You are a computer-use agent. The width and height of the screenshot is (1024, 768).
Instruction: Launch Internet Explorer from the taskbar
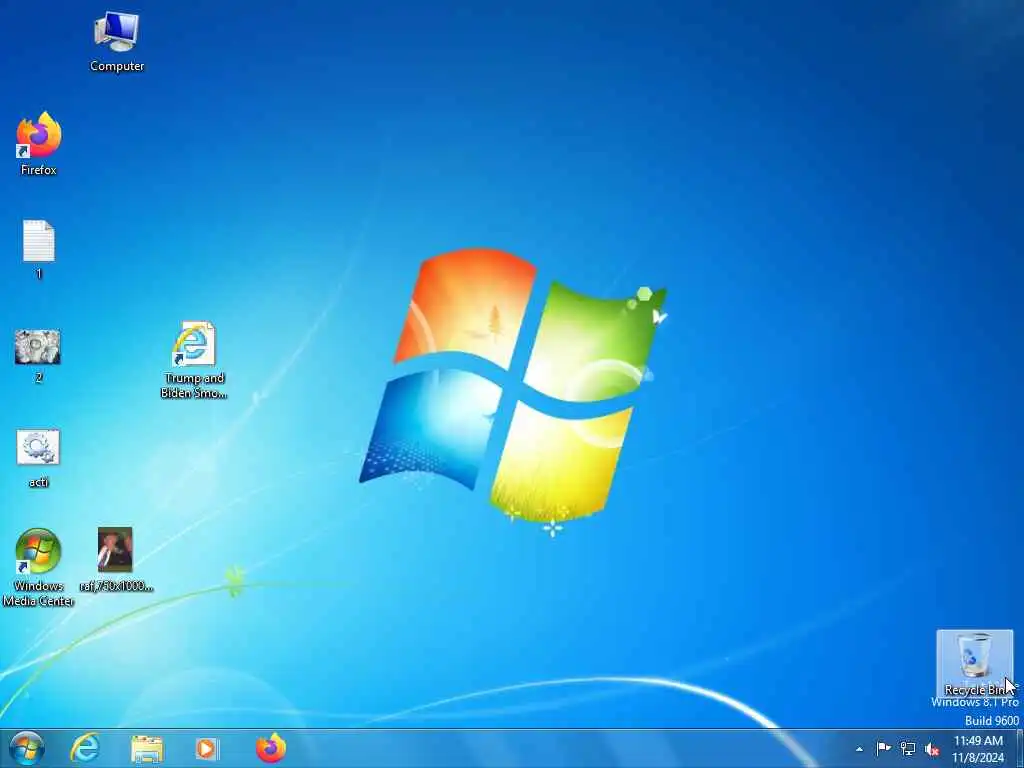coord(86,748)
